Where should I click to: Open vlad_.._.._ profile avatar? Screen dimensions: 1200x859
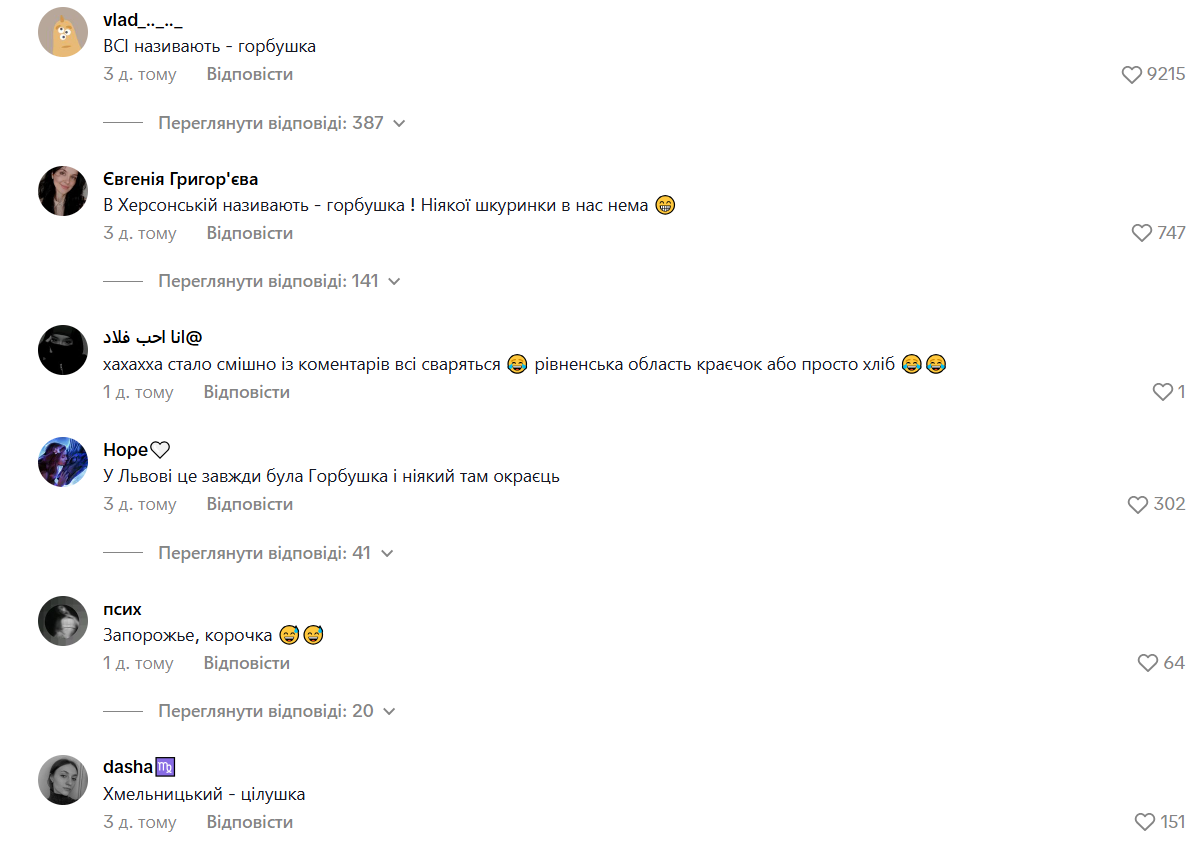[63, 32]
